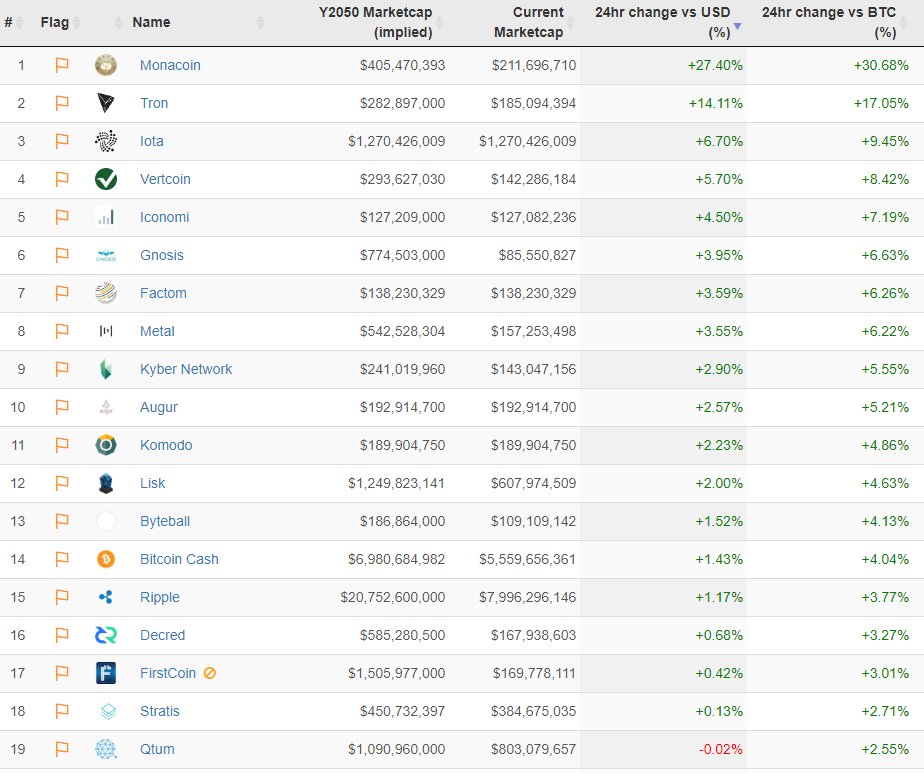Toggle the flag for Ripple
Screen dimensions: 924x774
click(62, 597)
